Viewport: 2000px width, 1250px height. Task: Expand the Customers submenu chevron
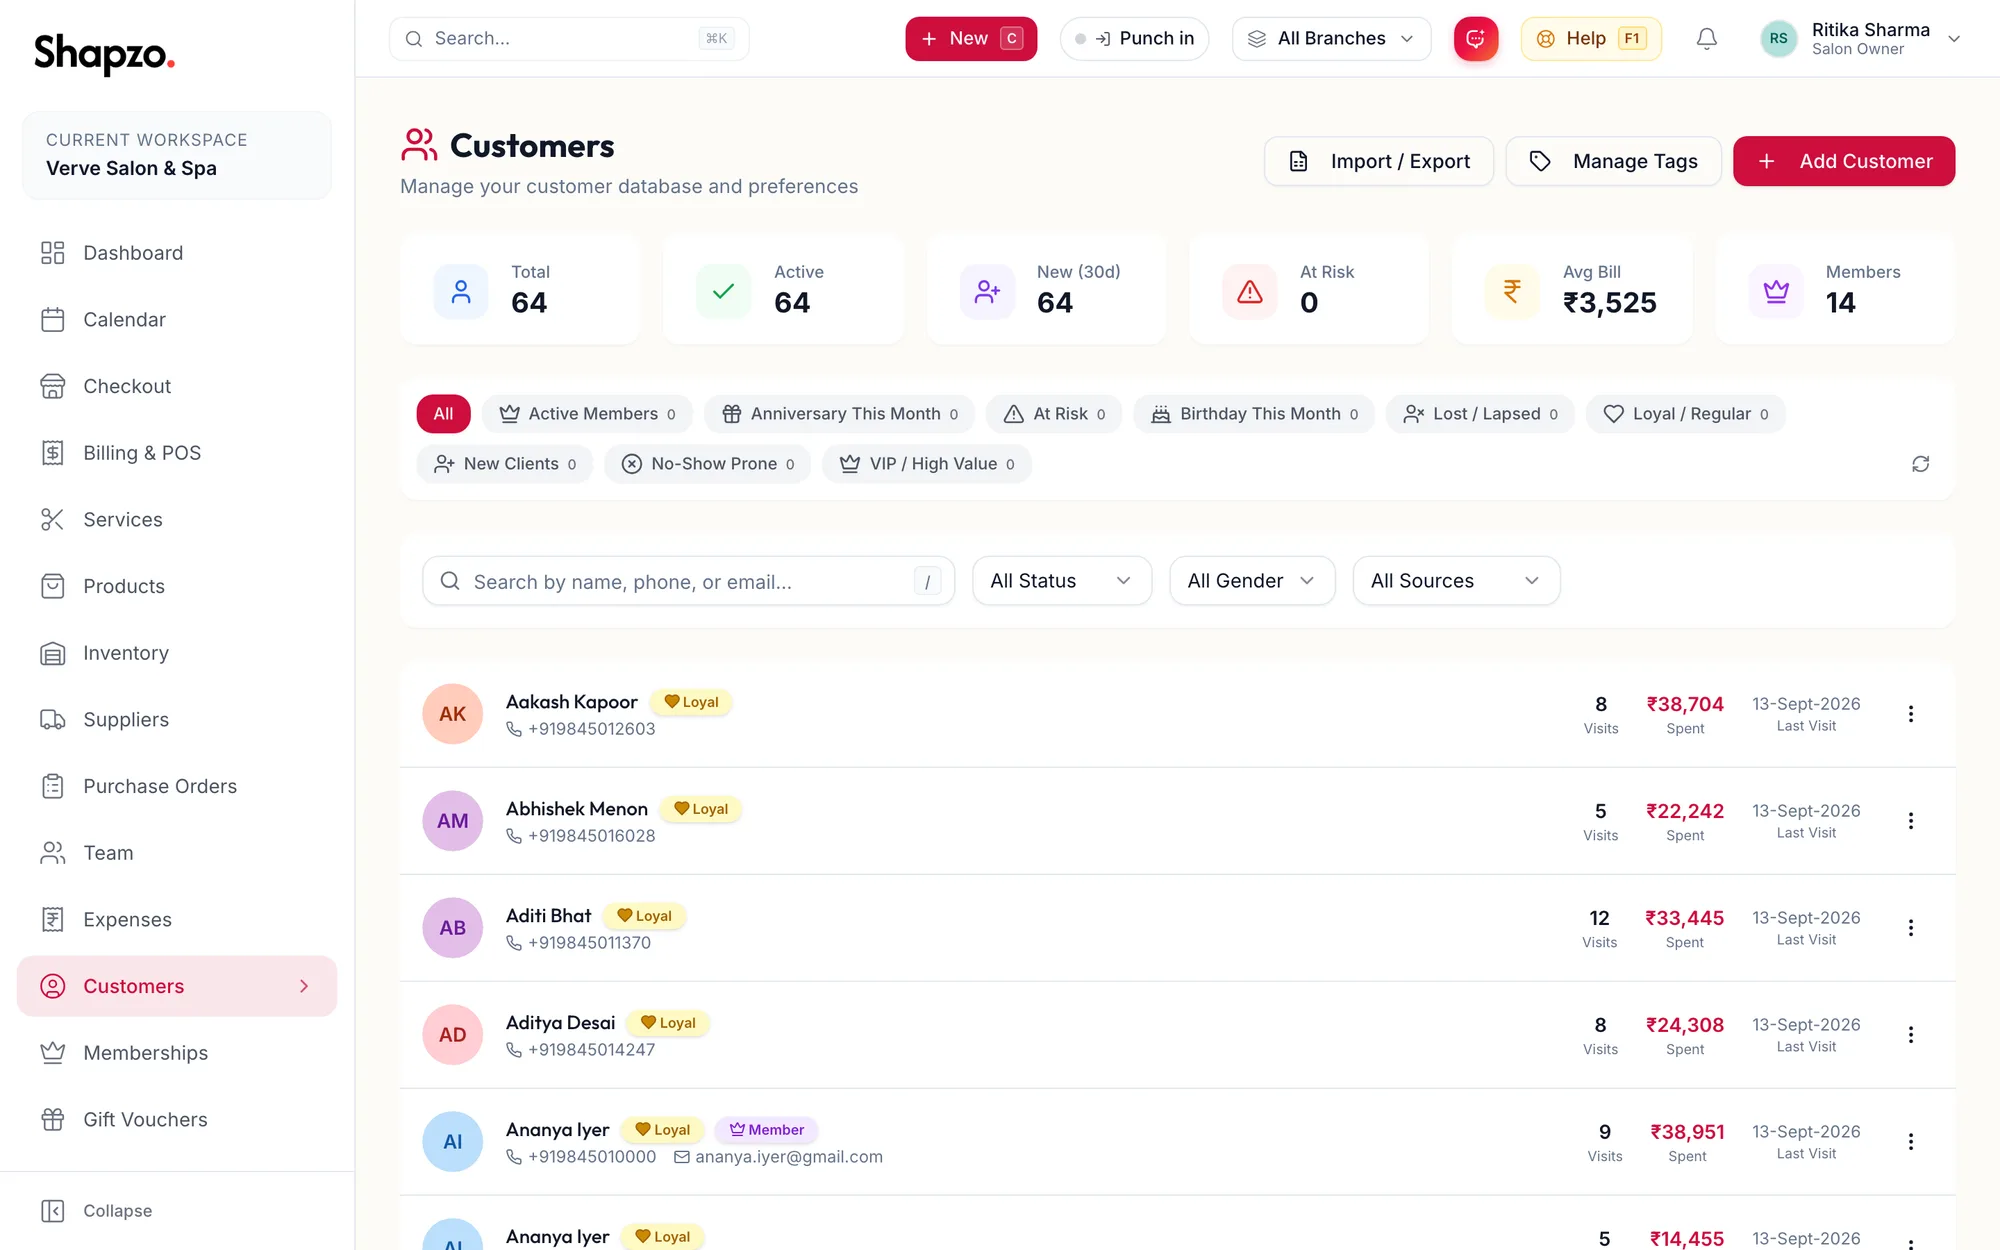pyautogui.click(x=304, y=987)
